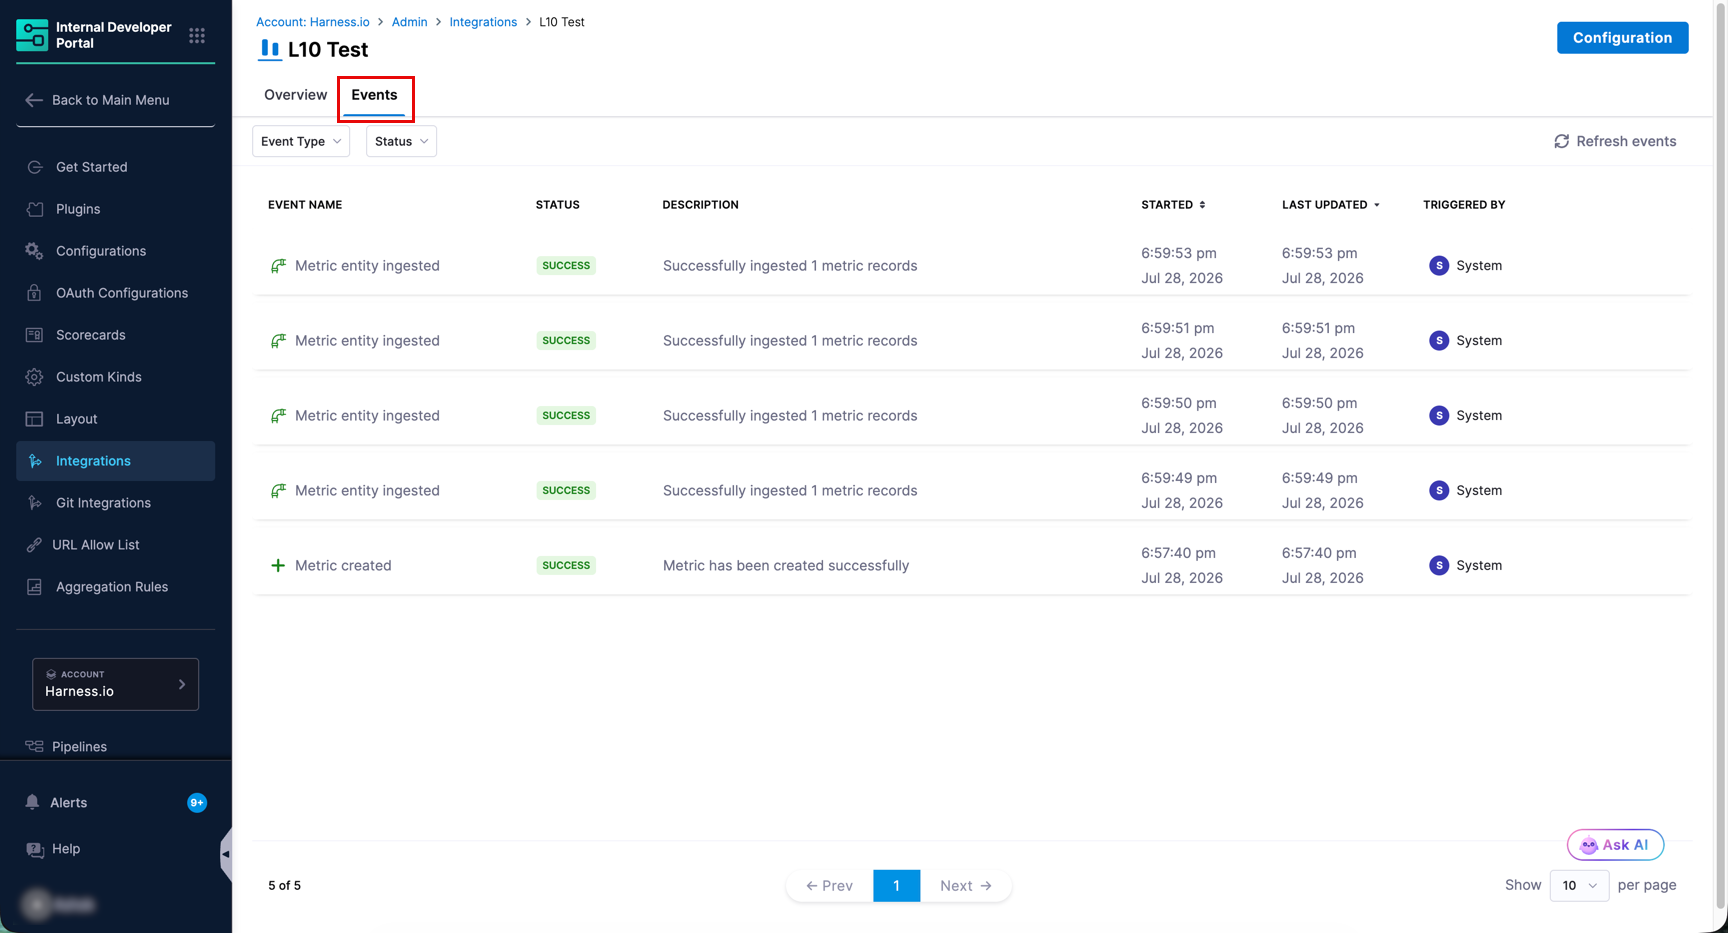Open the app grid switcher icon
This screenshot has height=933, width=1728.
point(197,35)
